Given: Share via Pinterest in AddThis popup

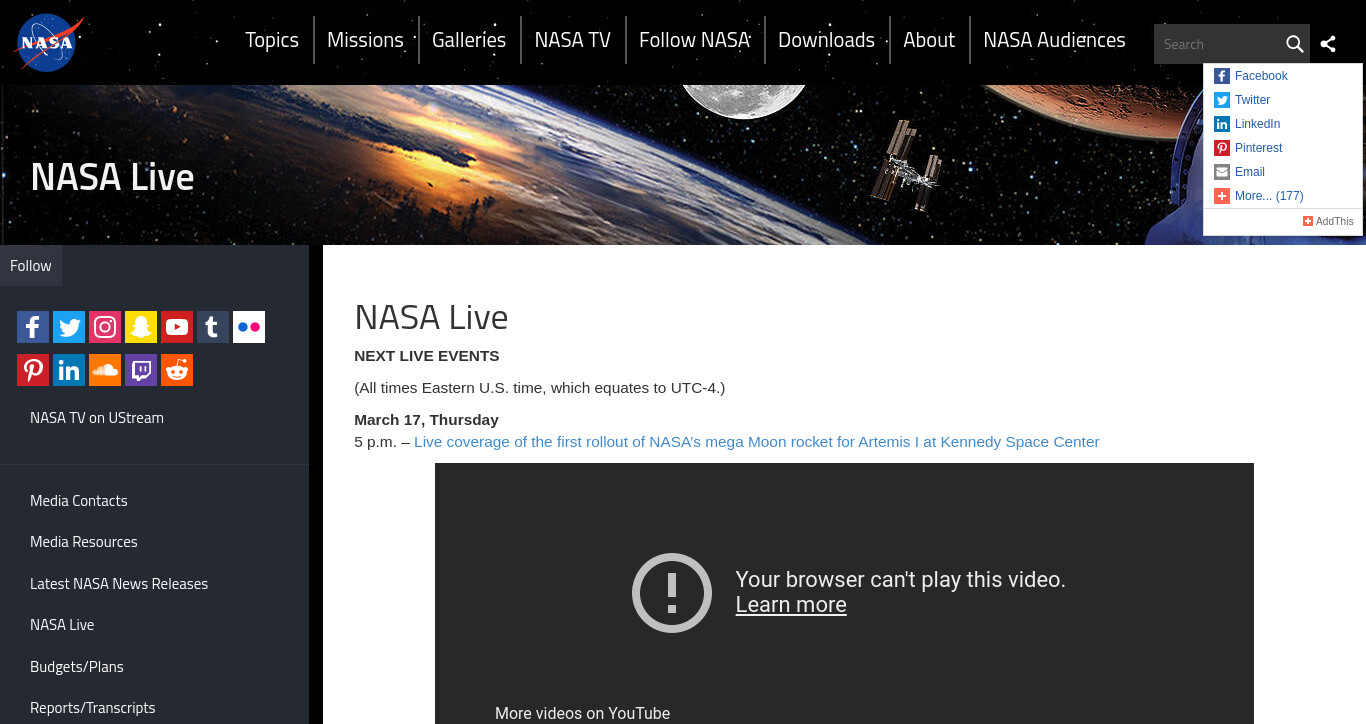Looking at the screenshot, I should pyautogui.click(x=1248, y=148).
